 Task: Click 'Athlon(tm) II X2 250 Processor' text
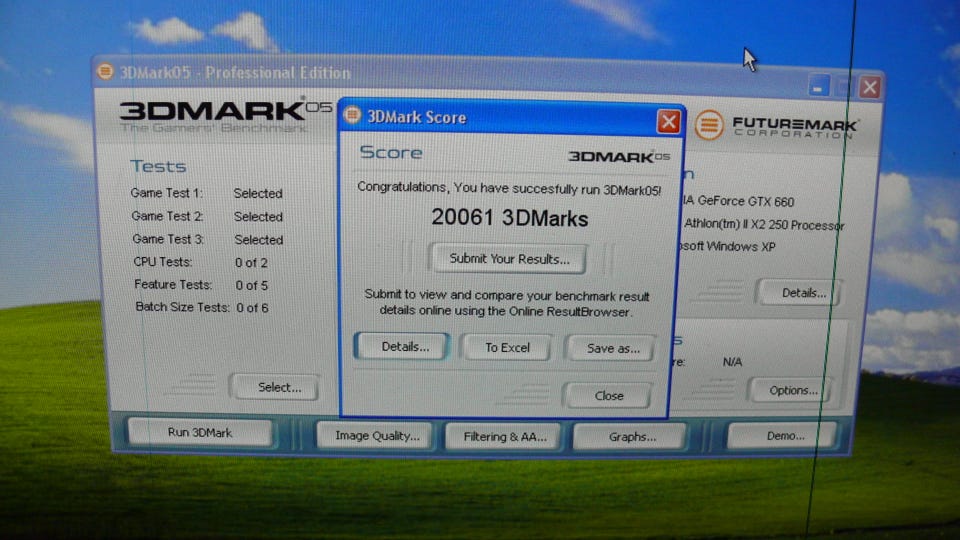point(763,224)
